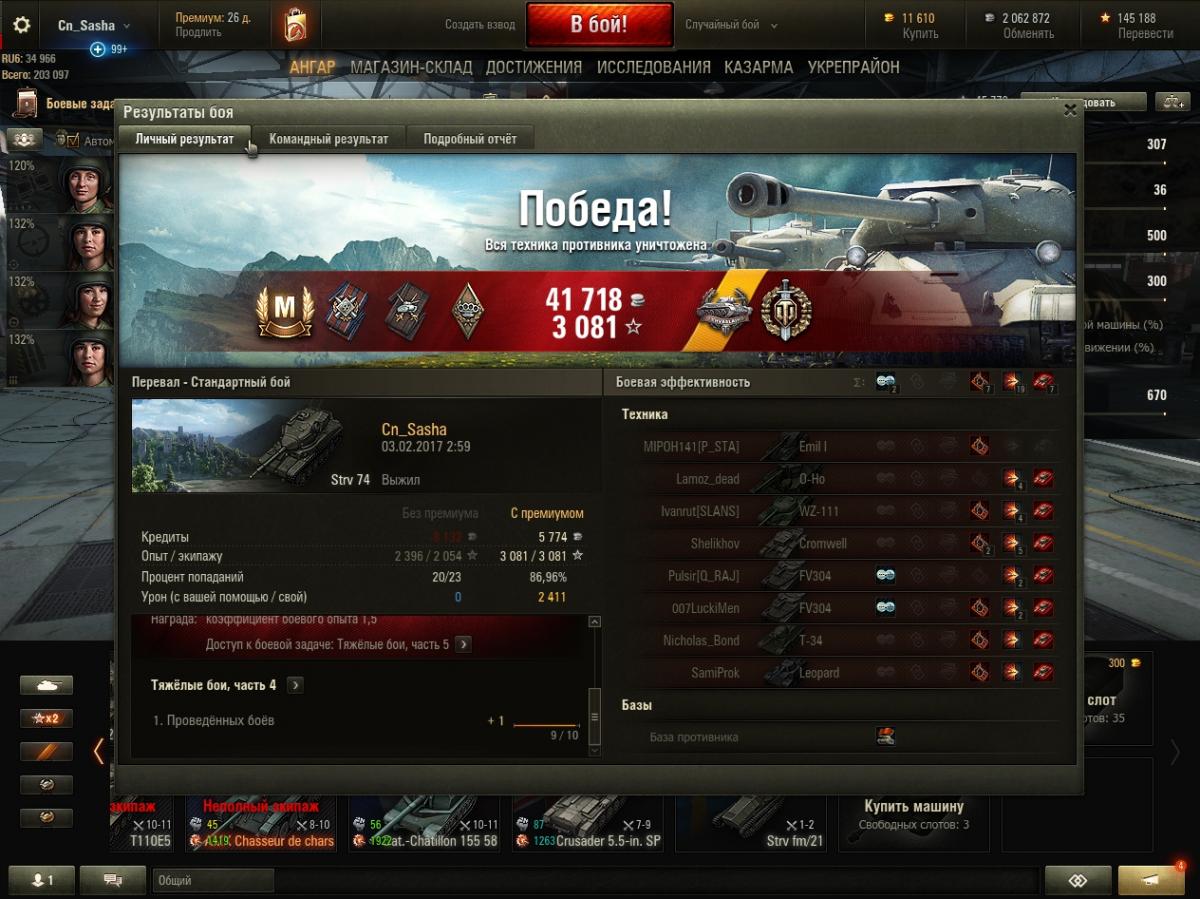Open the settings gear menu
This screenshot has height=899, width=1200.
pos(21,26)
